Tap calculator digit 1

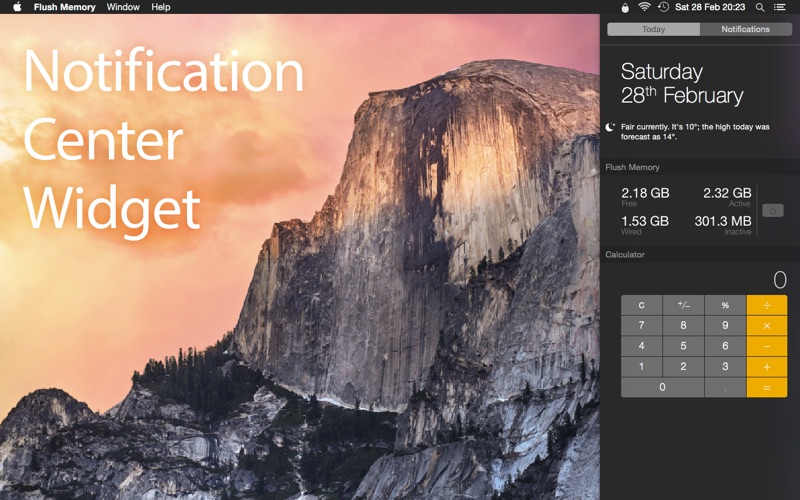click(x=641, y=367)
